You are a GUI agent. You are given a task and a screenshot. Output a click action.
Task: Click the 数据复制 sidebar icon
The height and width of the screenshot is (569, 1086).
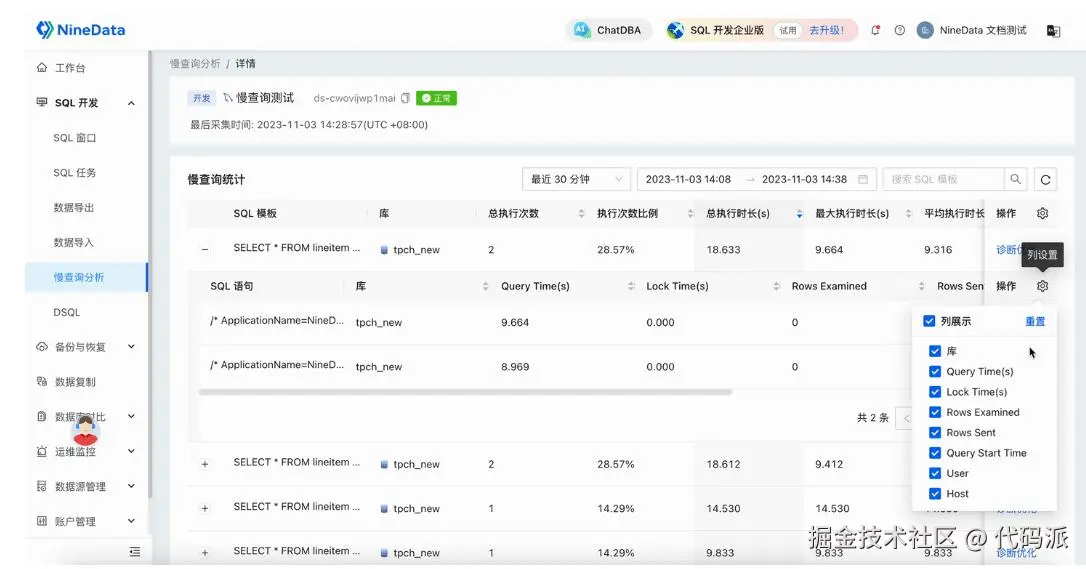[42, 381]
